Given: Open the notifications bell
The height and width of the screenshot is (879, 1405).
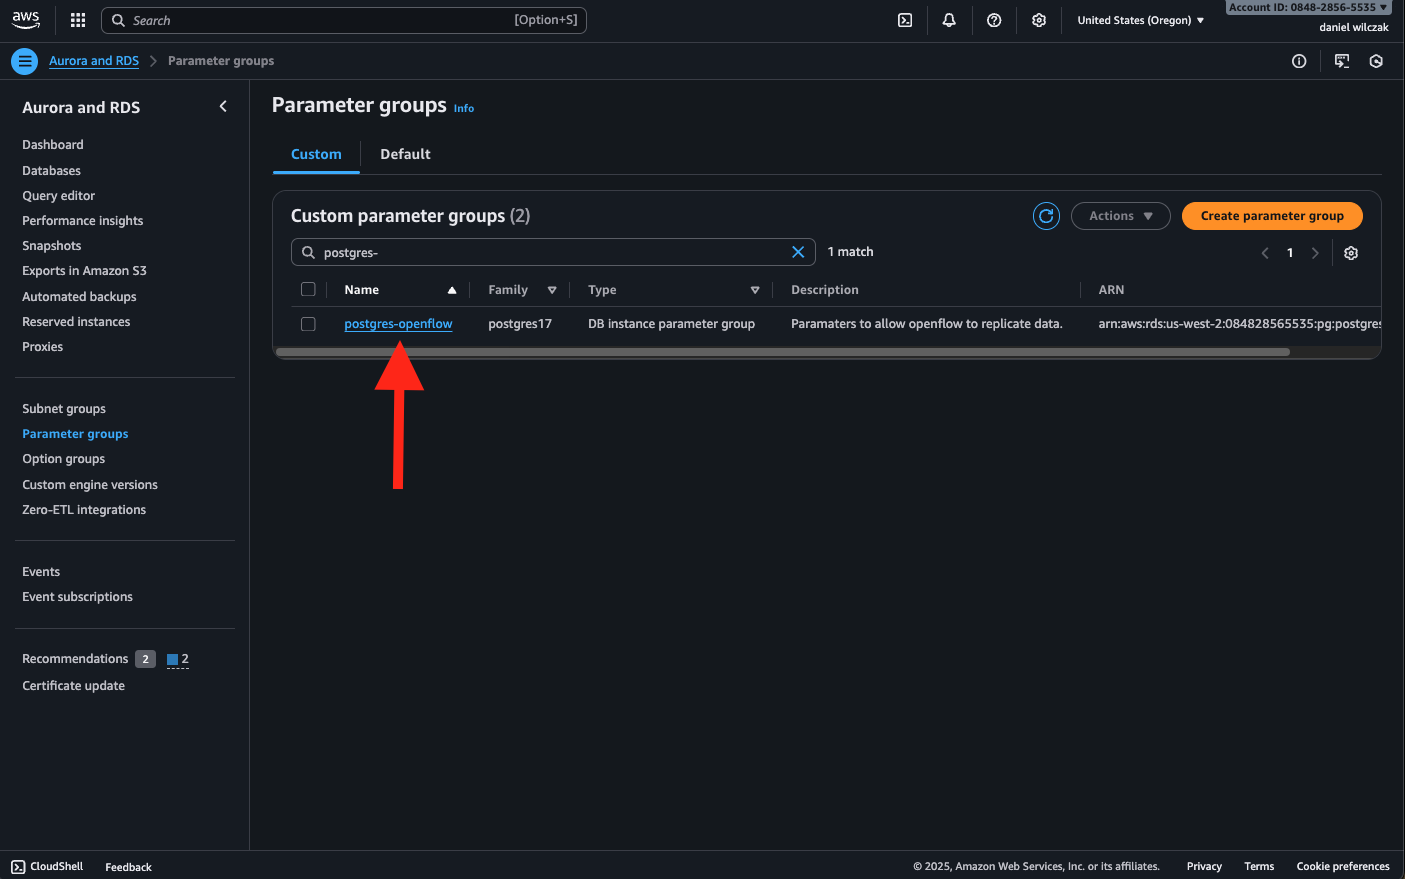Looking at the screenshot, I should (949, 20).
